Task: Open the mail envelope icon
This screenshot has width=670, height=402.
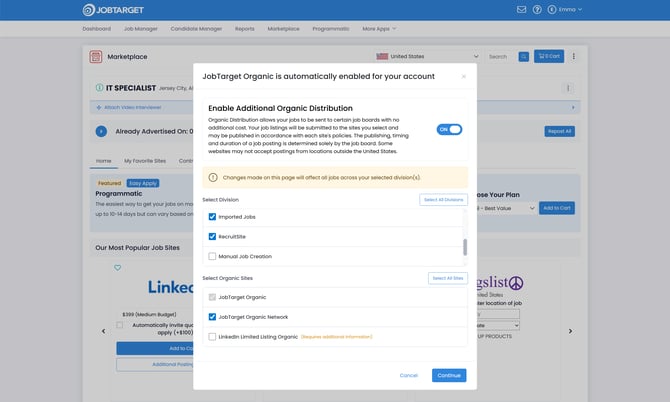Action: [x=521, y=10]
